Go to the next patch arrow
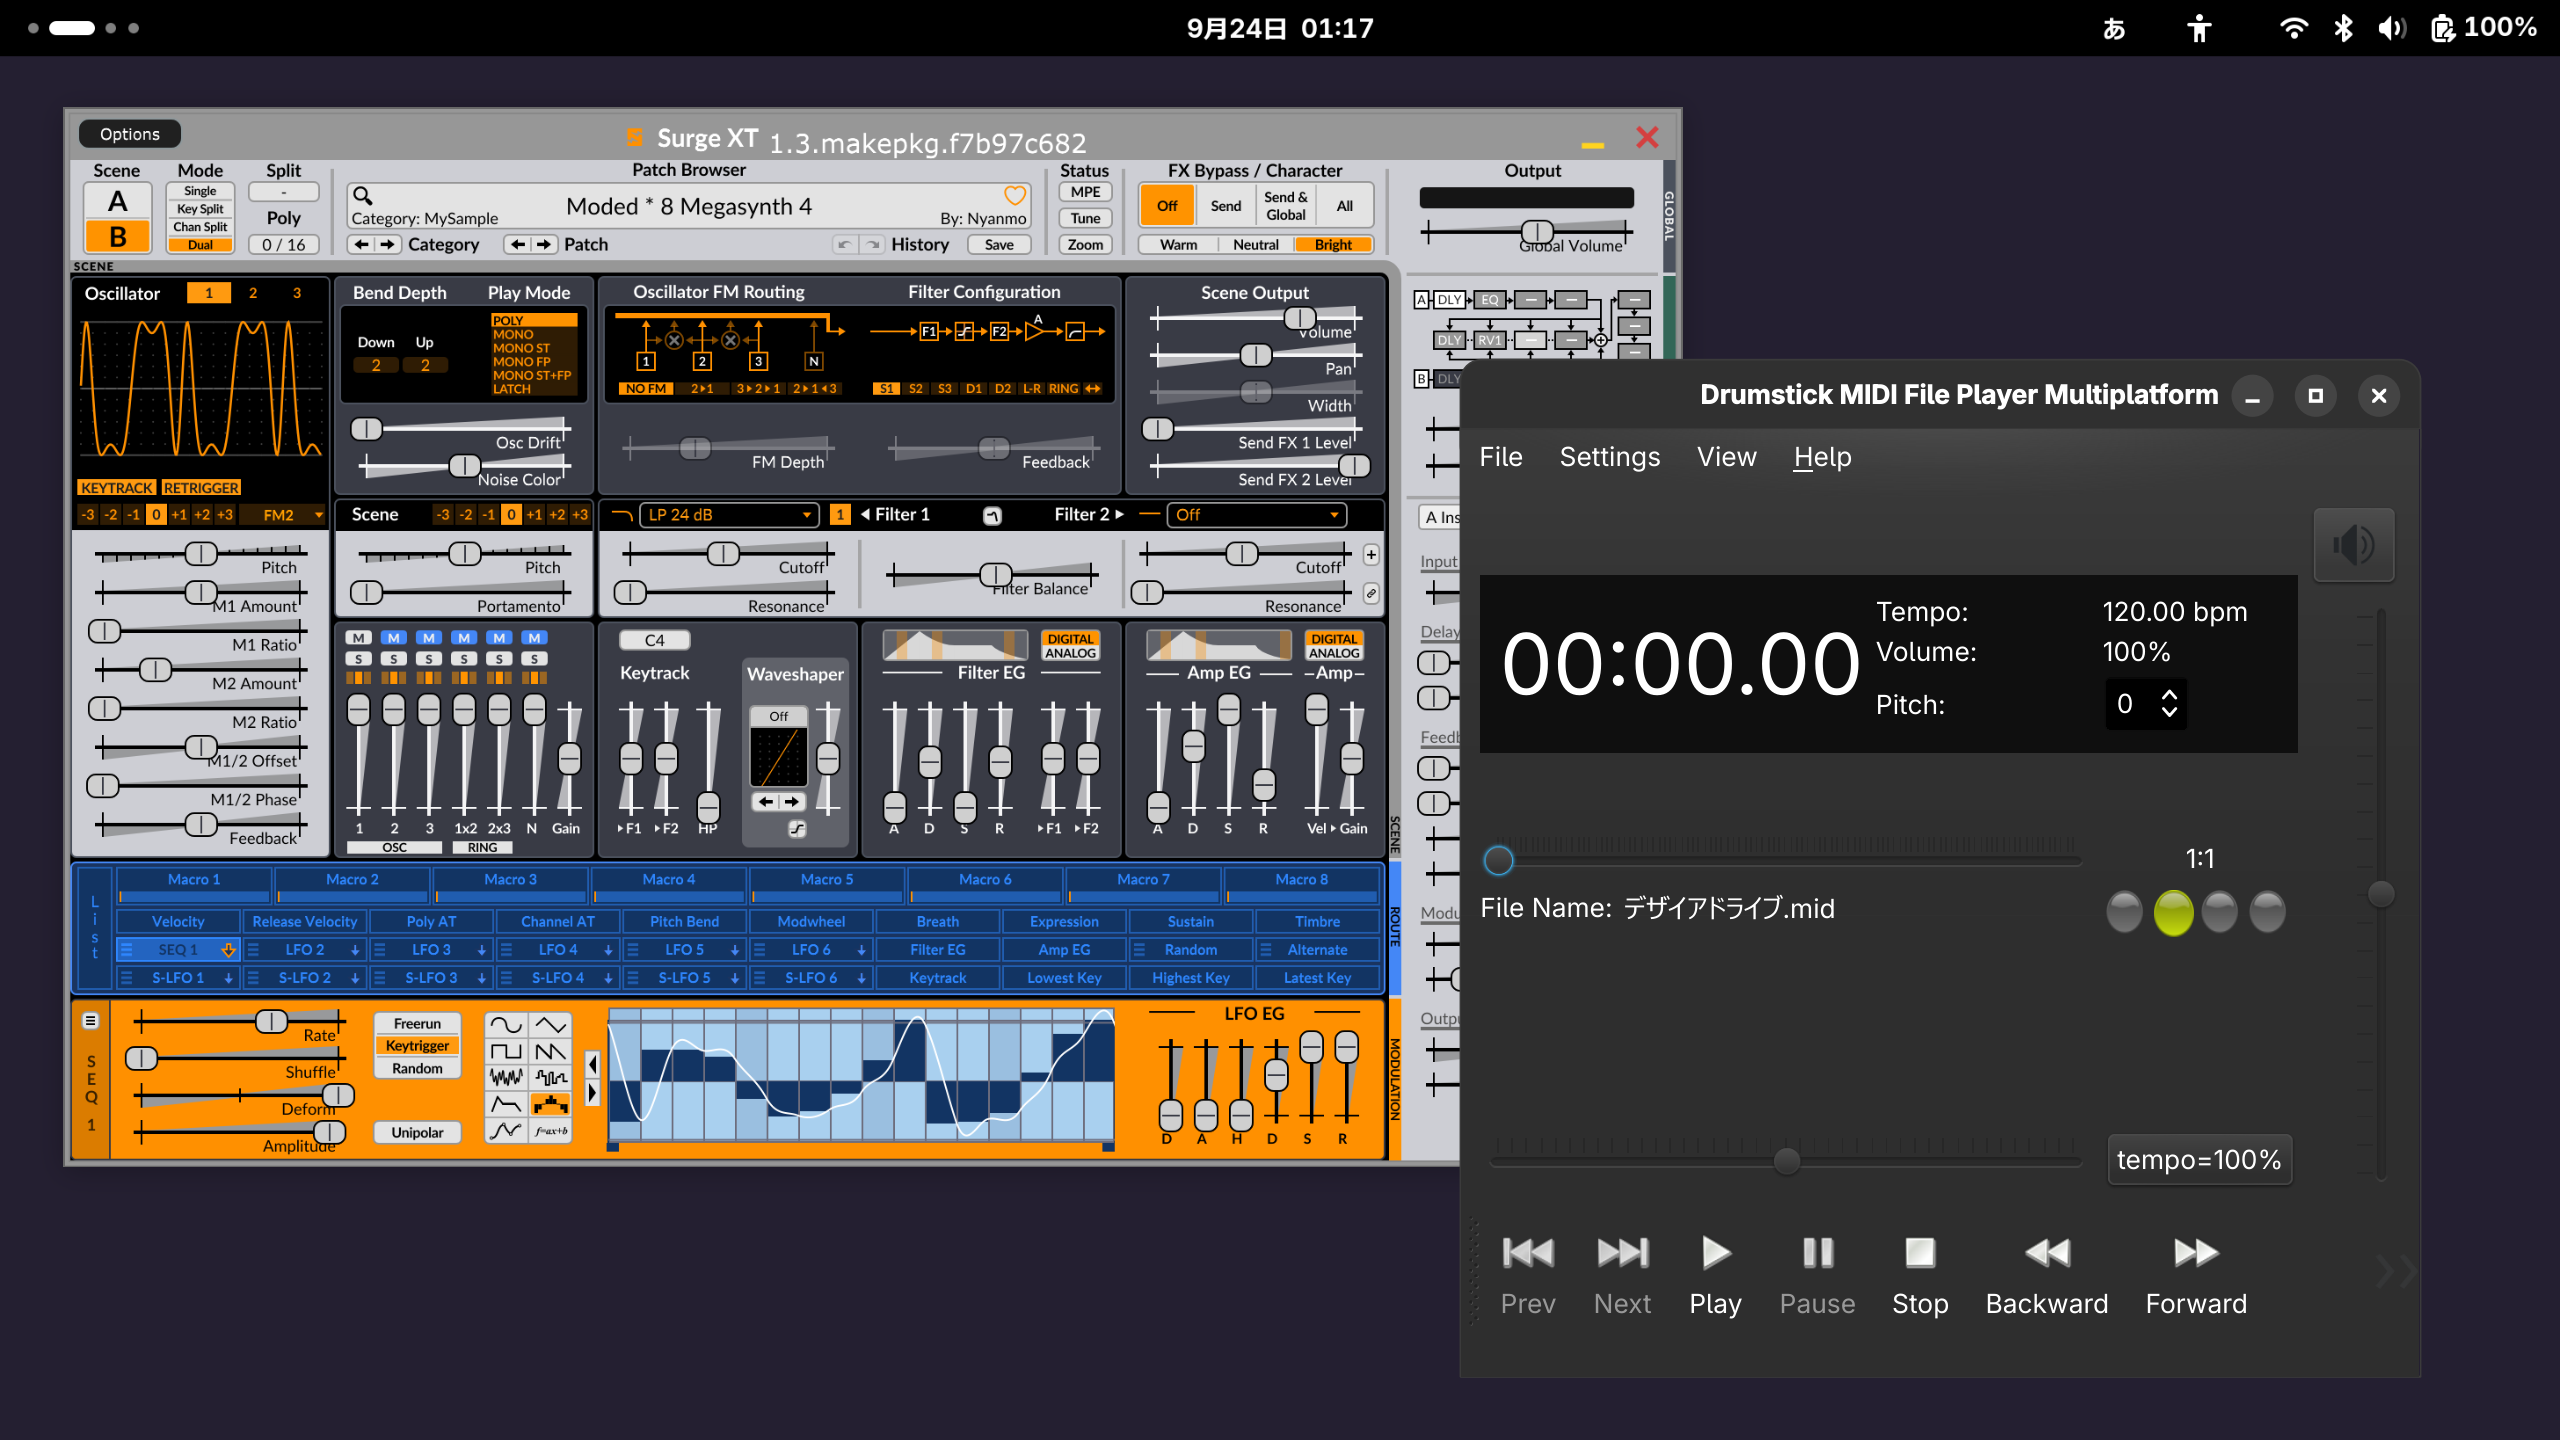Screen dimensions: 2560x1440 pos(544,244)
